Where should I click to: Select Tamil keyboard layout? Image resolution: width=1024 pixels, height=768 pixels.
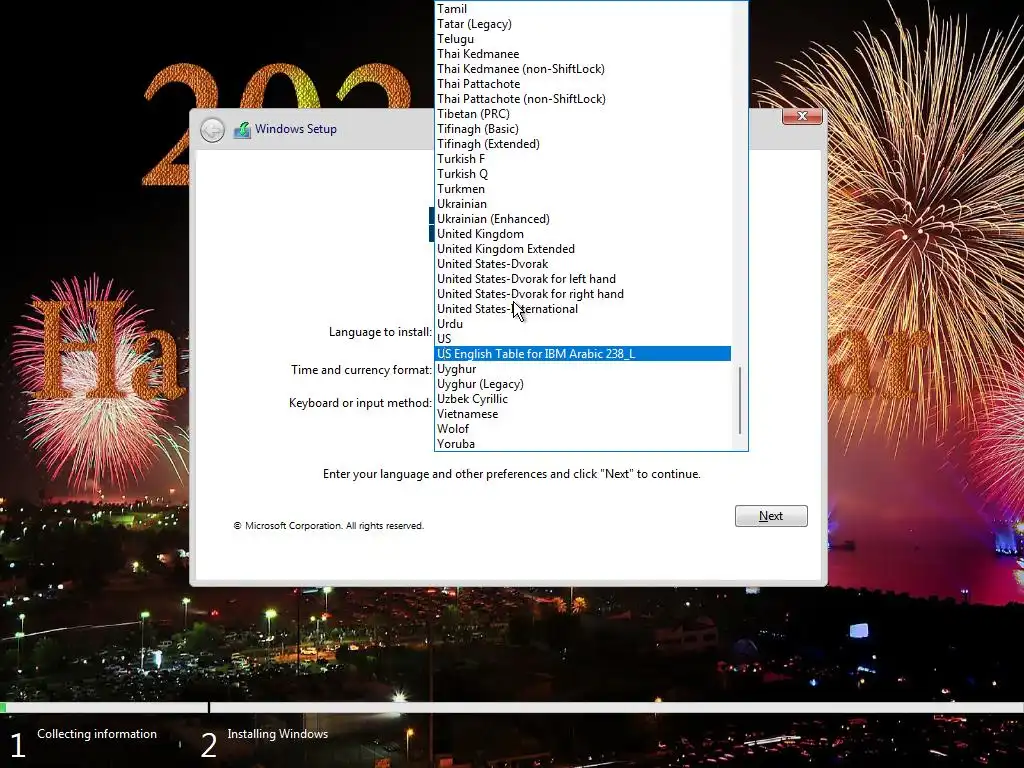point(583,8)
